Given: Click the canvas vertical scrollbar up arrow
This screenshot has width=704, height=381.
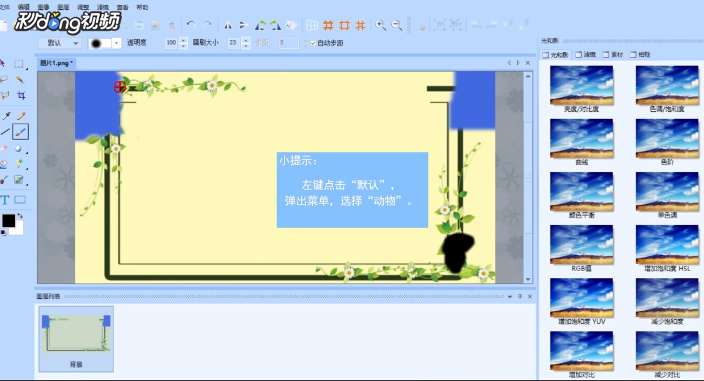Looking at the screenshot, I should click(528, 76).
